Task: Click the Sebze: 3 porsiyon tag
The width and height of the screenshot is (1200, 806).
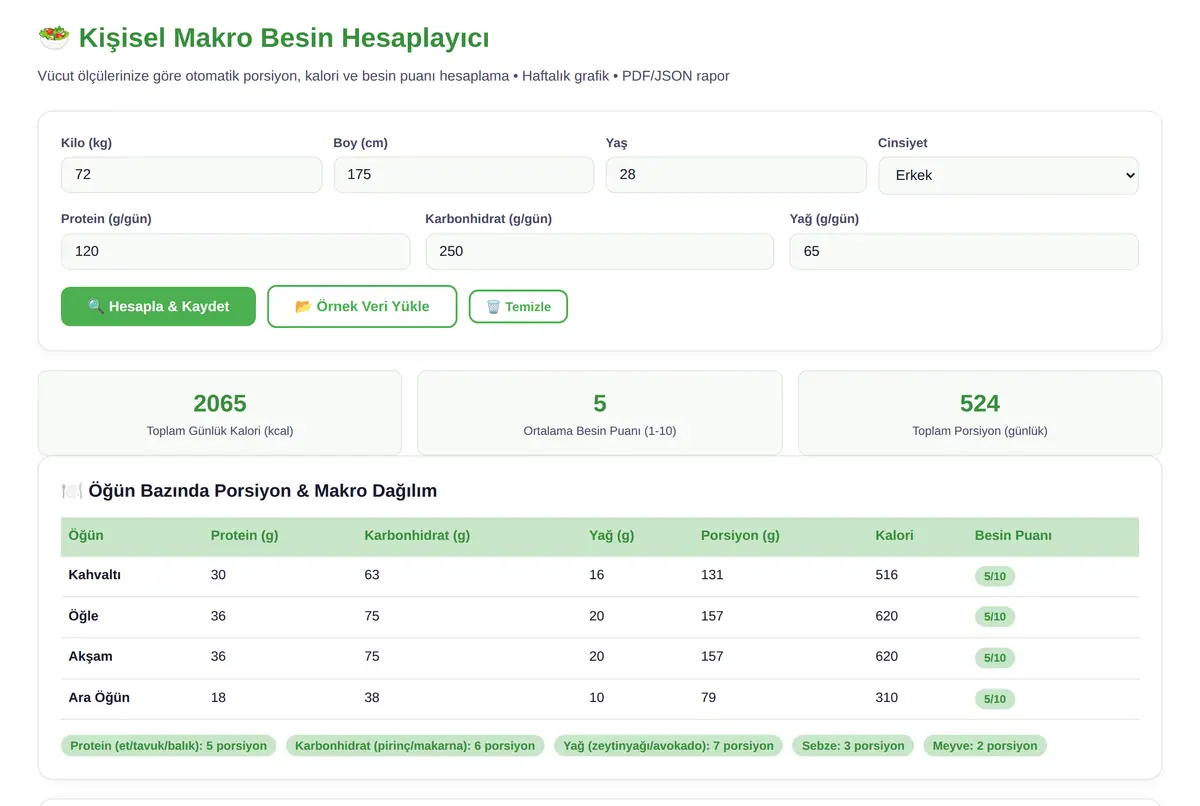Action: click(853, 745)
